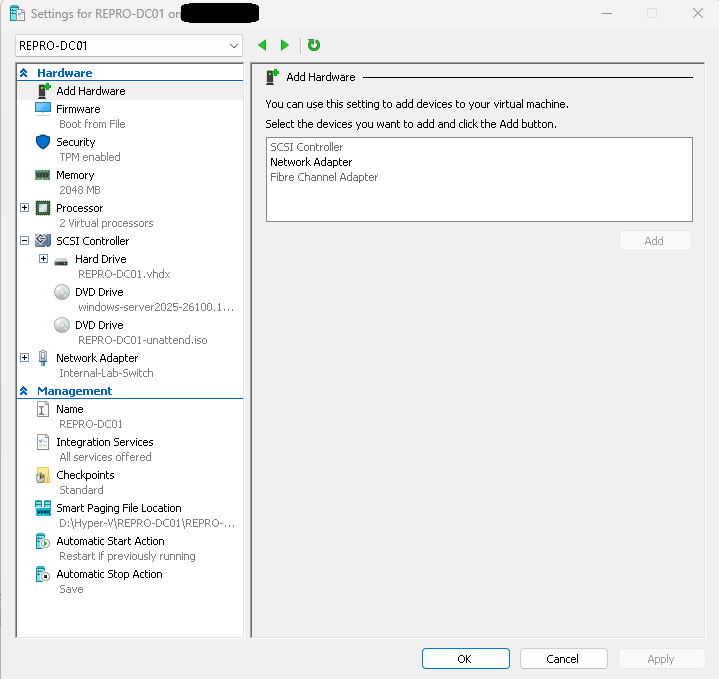Viewport: 719px width, 679px height.
Task: Open the REPRO-DC01 virtual machine dropdown
Action: click(x=129, y=46)
